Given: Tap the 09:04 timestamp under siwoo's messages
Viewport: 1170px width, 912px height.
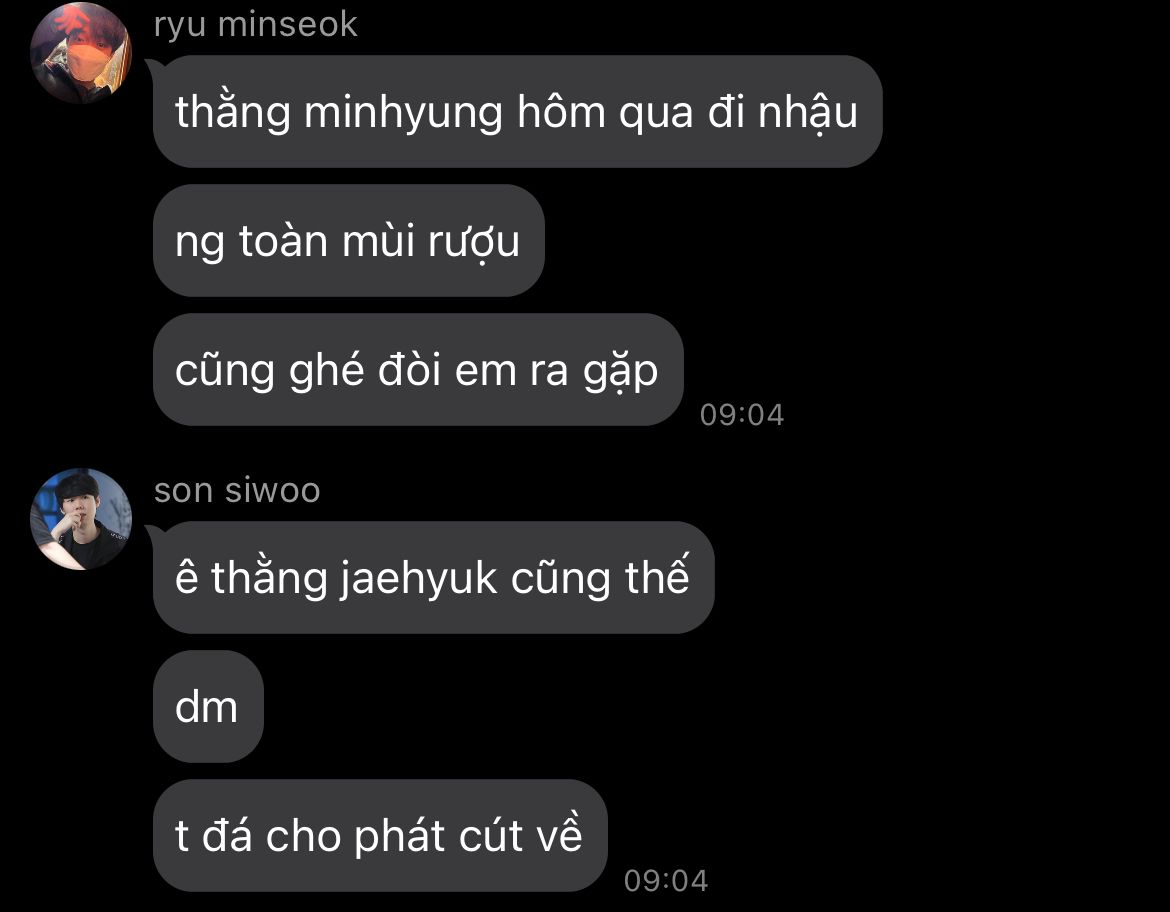Looking at the screenshot, I should click(x=666, y=881).
